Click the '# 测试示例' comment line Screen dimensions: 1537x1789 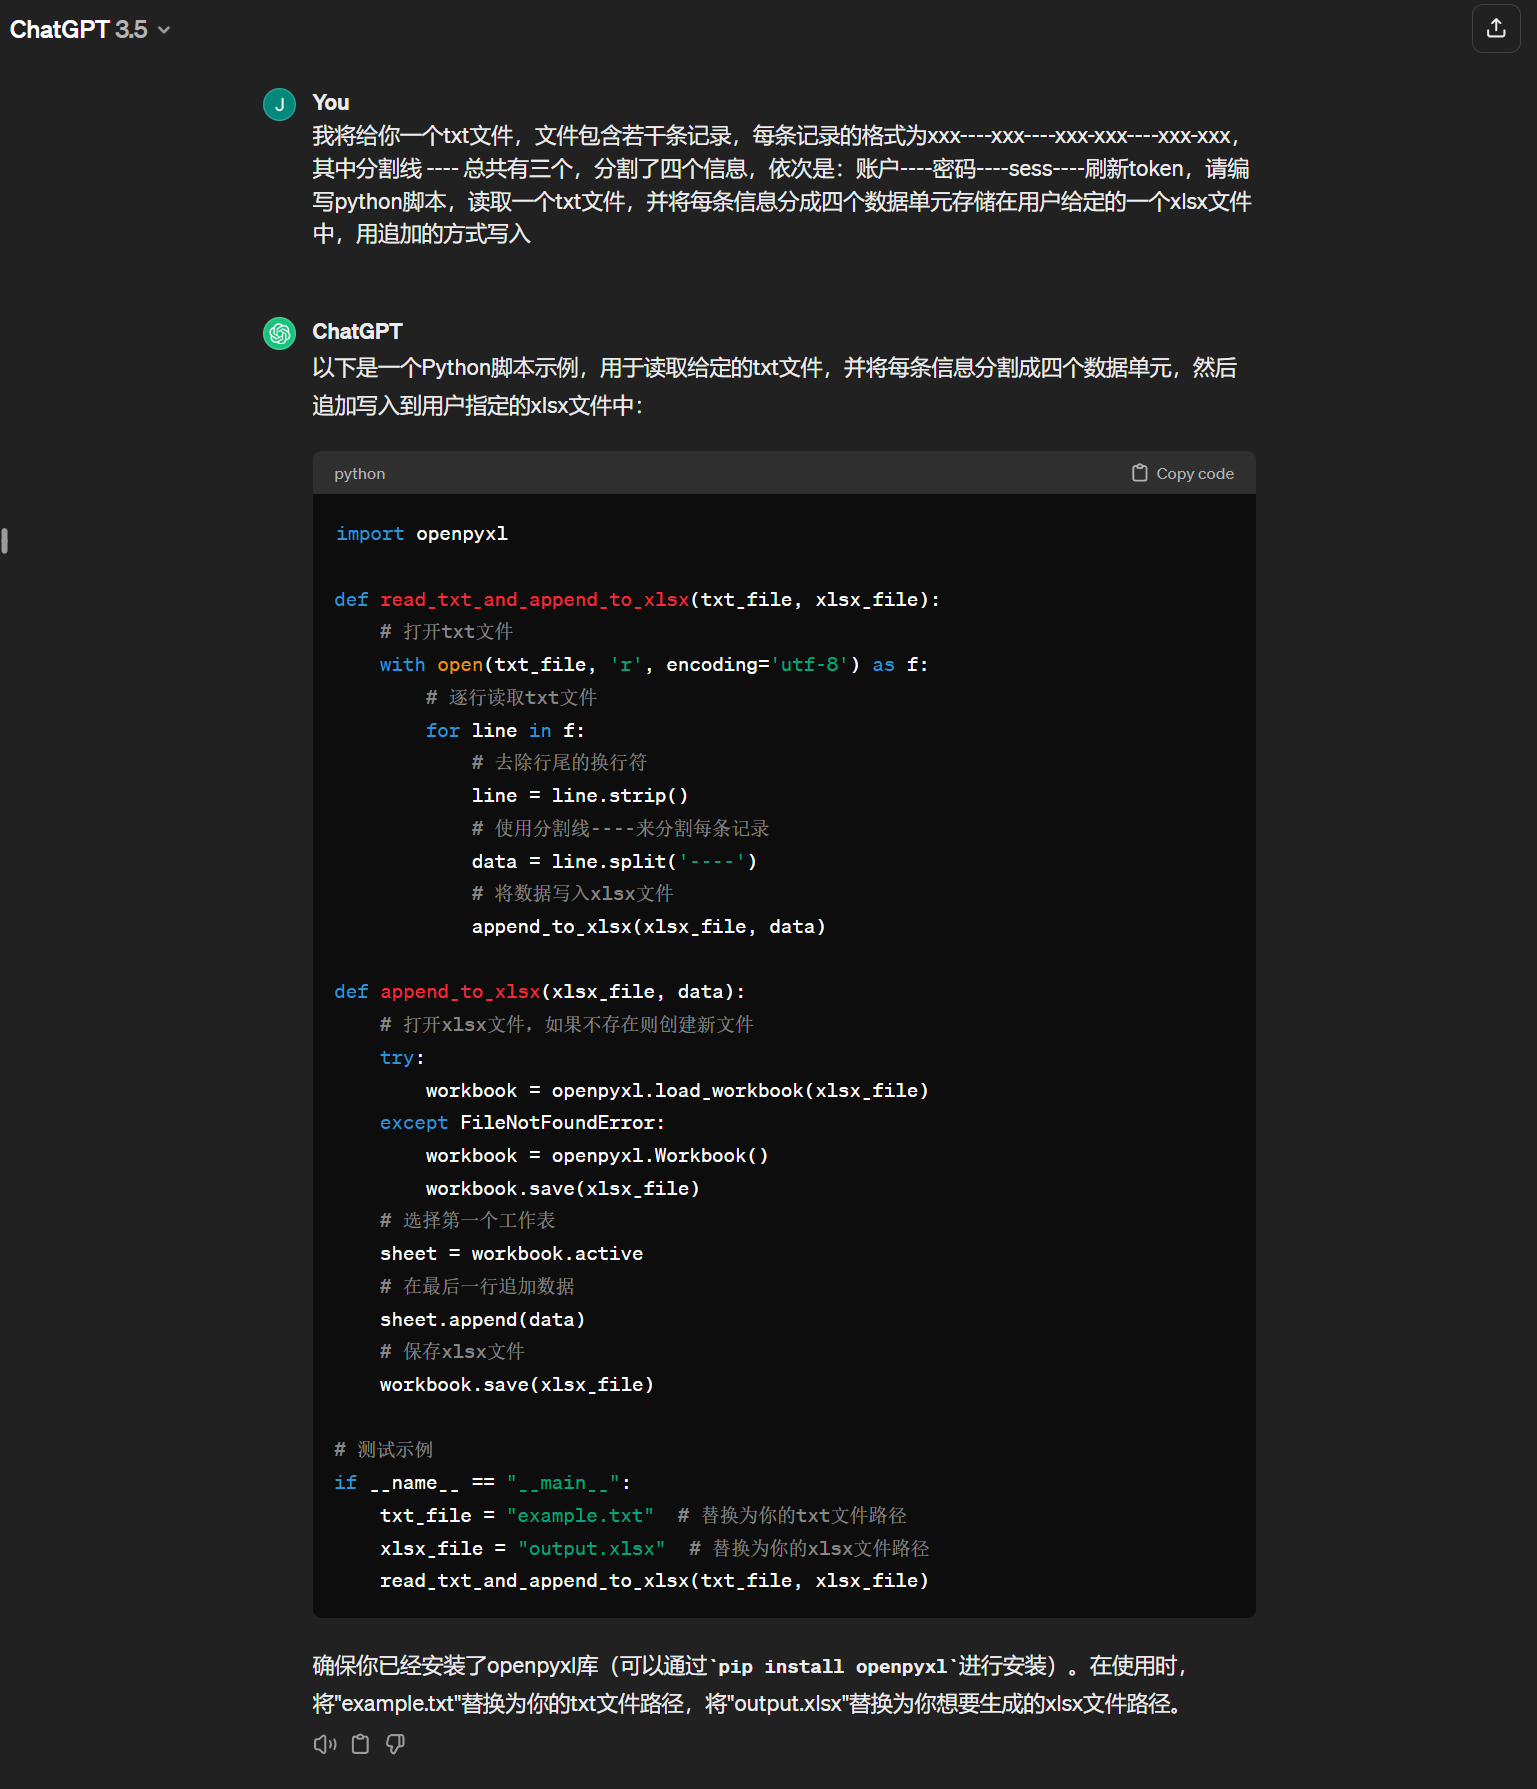(x=384, y=1450)
